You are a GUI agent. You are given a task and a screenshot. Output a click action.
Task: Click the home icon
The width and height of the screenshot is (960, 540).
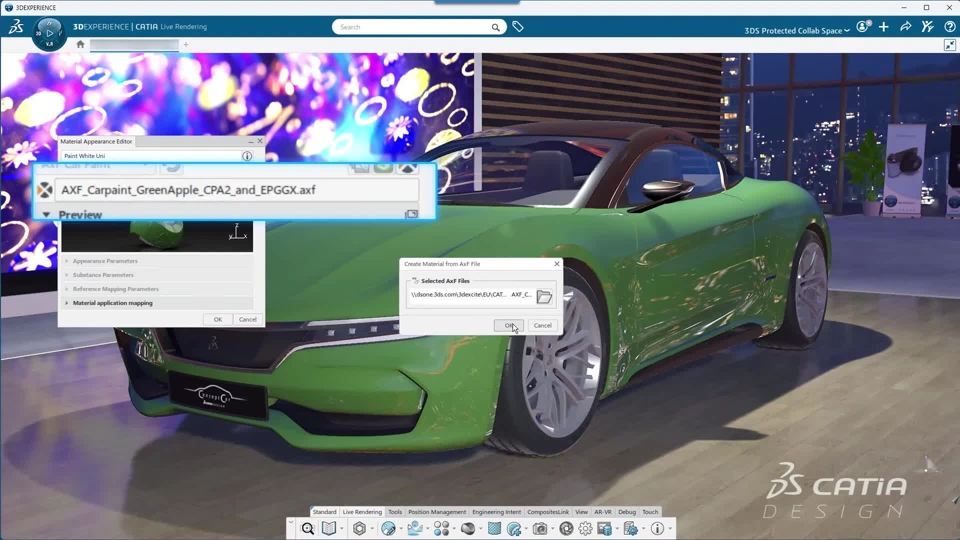tap(80, 44)
